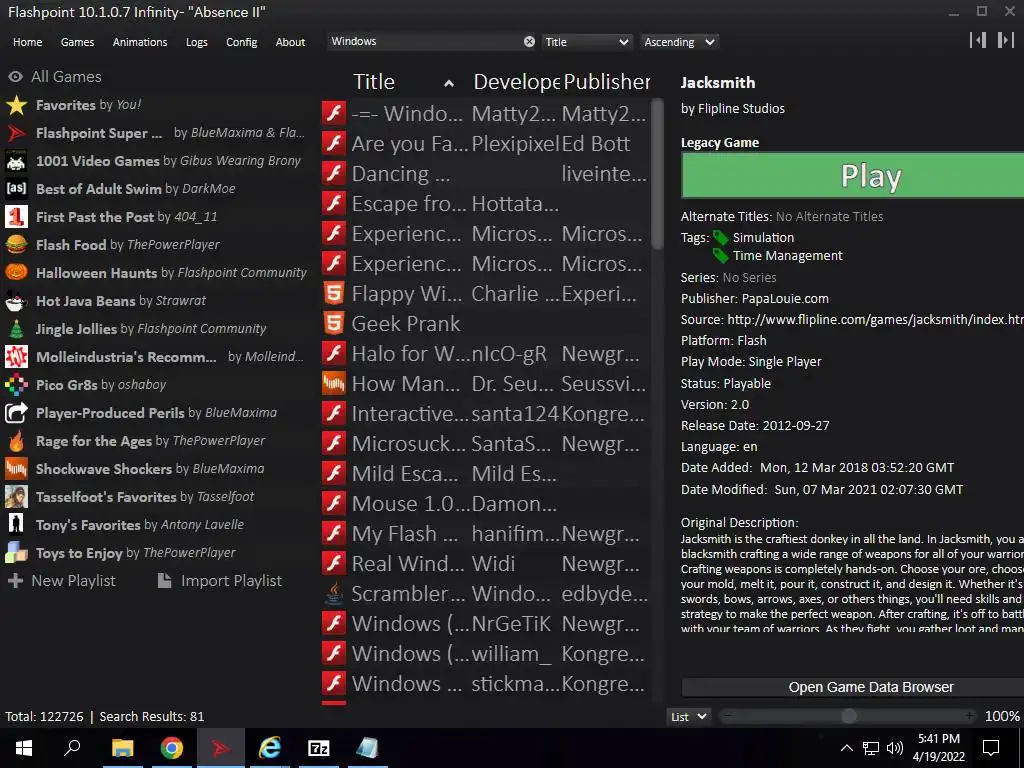
Task: Open Google Chrome from taskbar
Action: click(171, 748)
